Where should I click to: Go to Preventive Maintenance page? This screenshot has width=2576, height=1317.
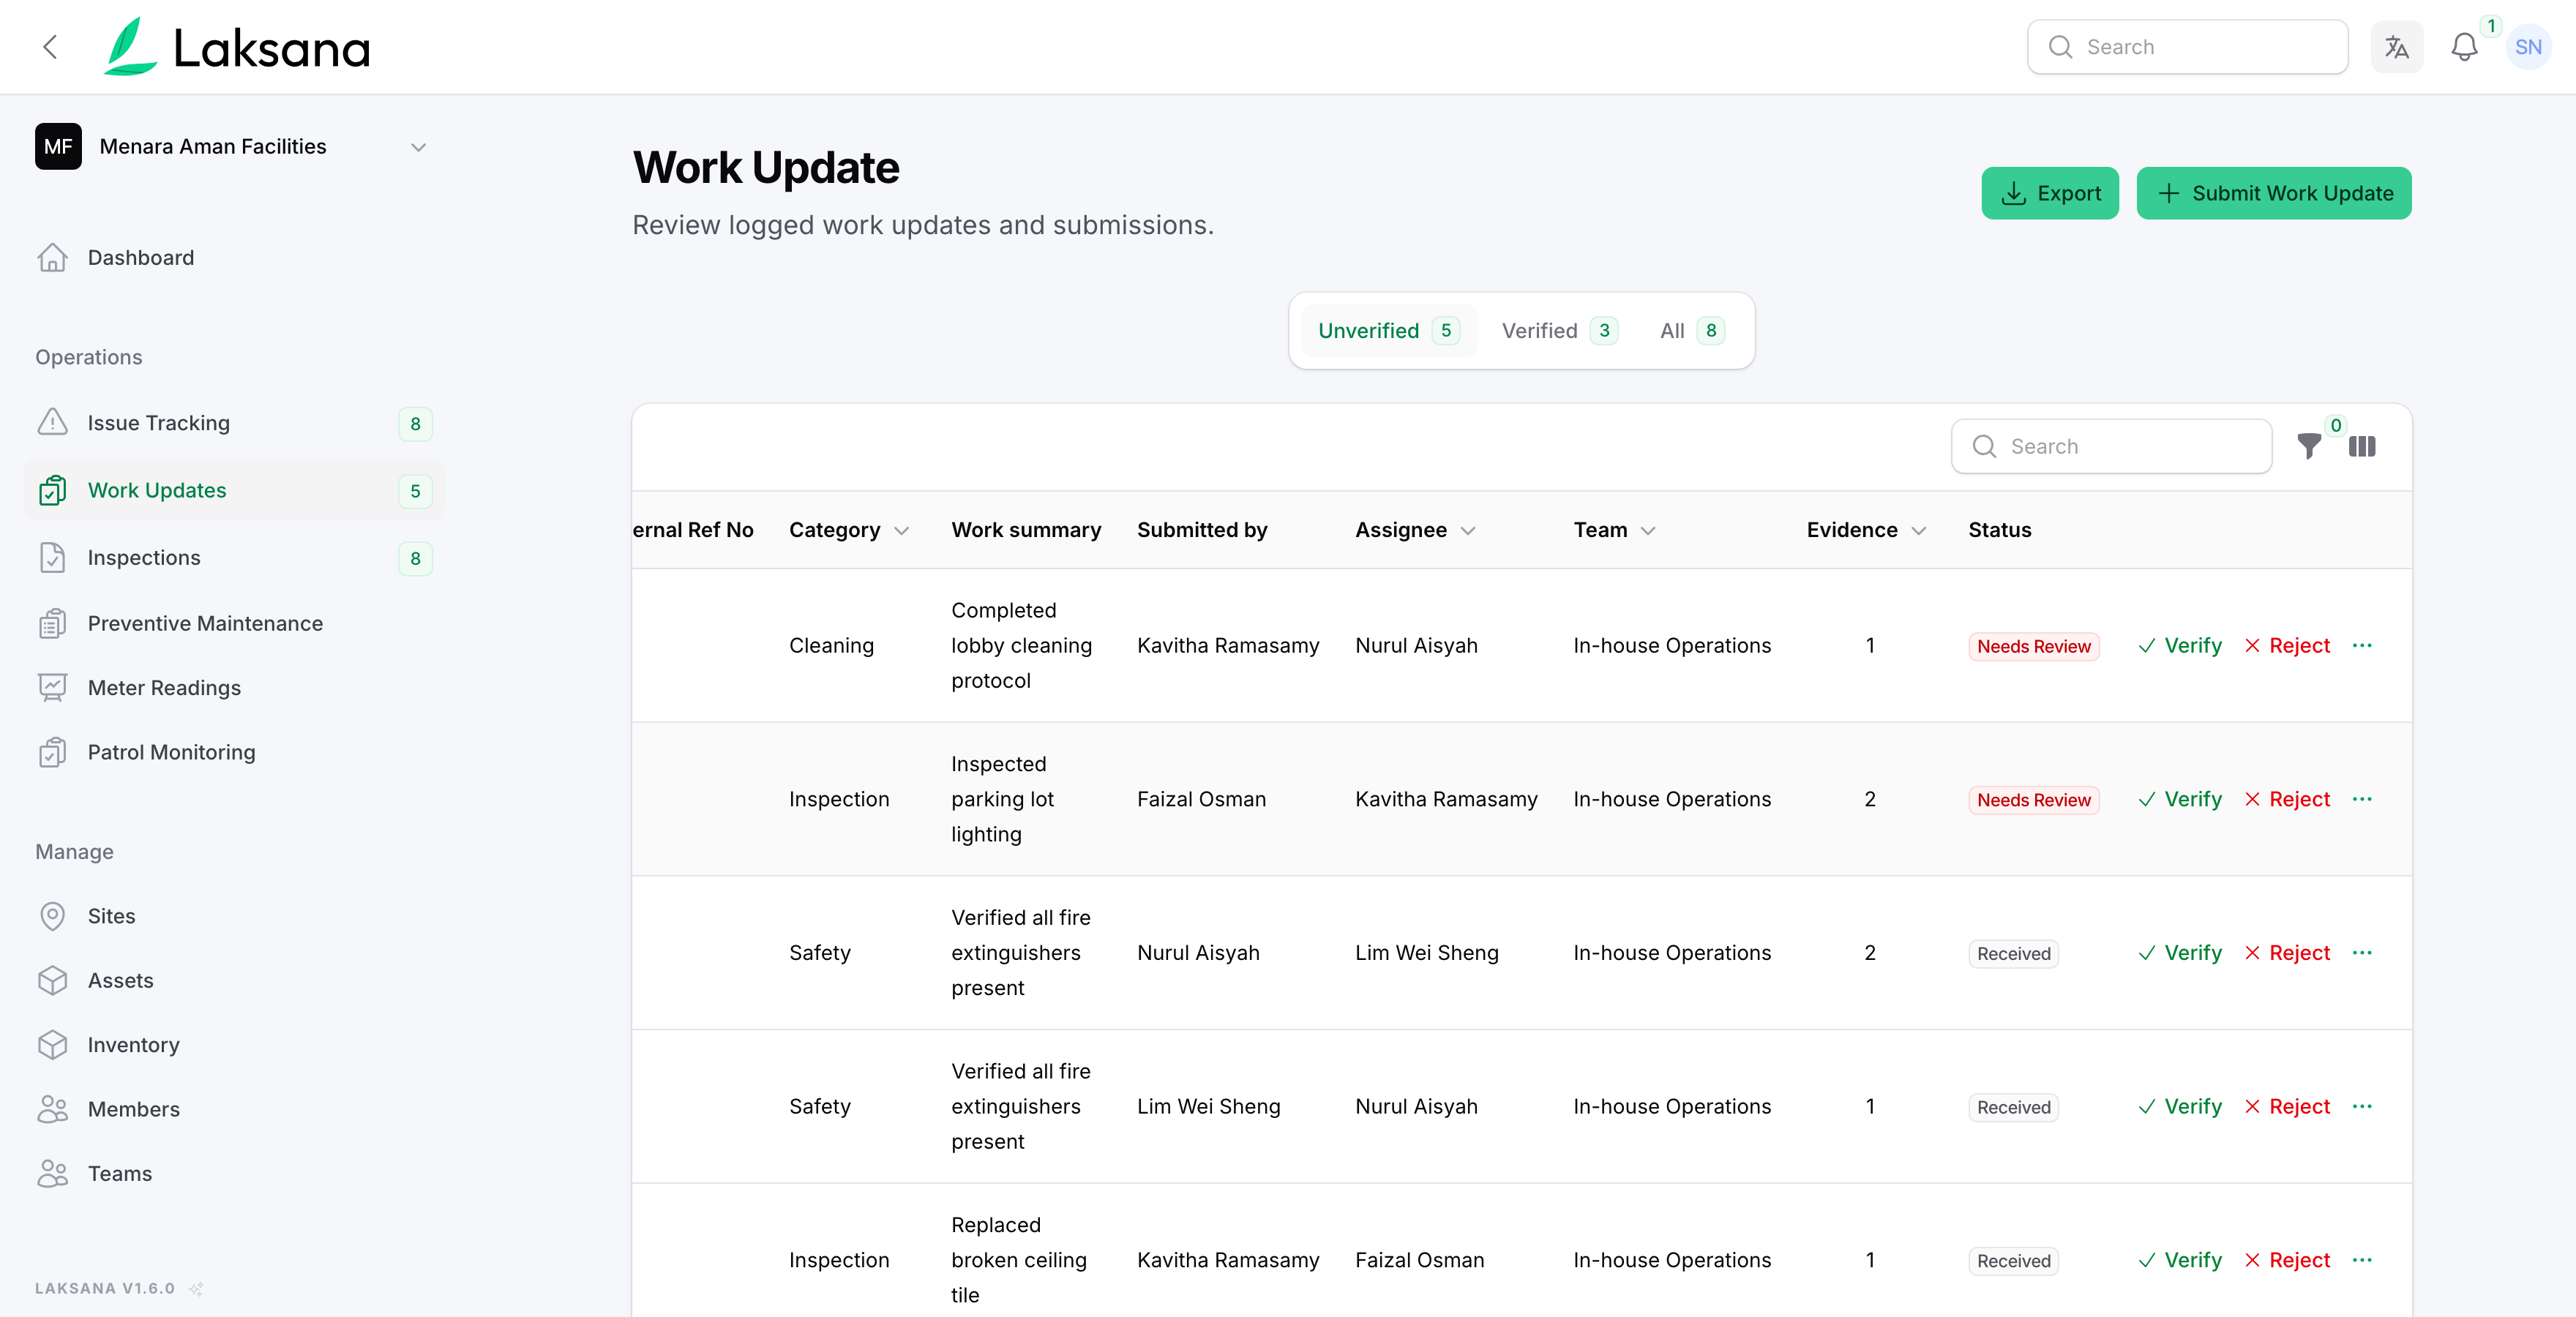point(234,624)
